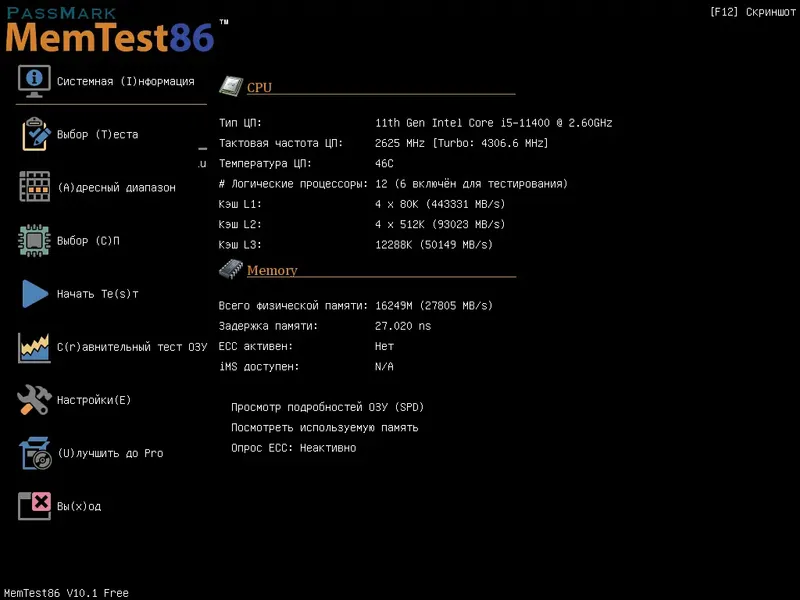Click clock speed value 2625 MHz
Screen dimensions: 800x600
tap(462, 143)
